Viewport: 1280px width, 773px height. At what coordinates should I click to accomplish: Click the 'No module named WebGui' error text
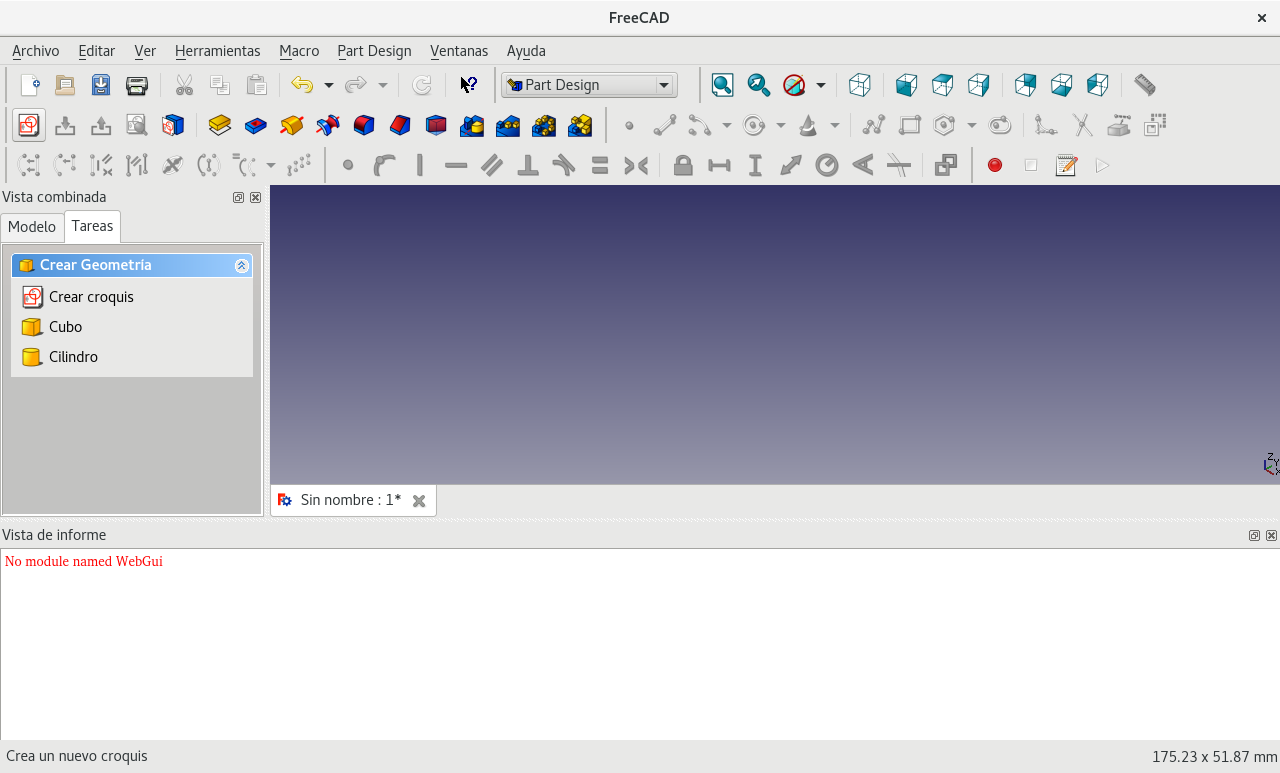click(x=84, y=562)
